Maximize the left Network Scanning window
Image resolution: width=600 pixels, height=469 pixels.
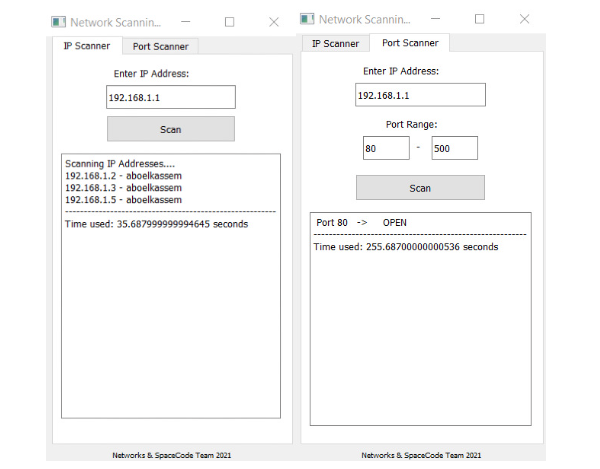(230, 21)
